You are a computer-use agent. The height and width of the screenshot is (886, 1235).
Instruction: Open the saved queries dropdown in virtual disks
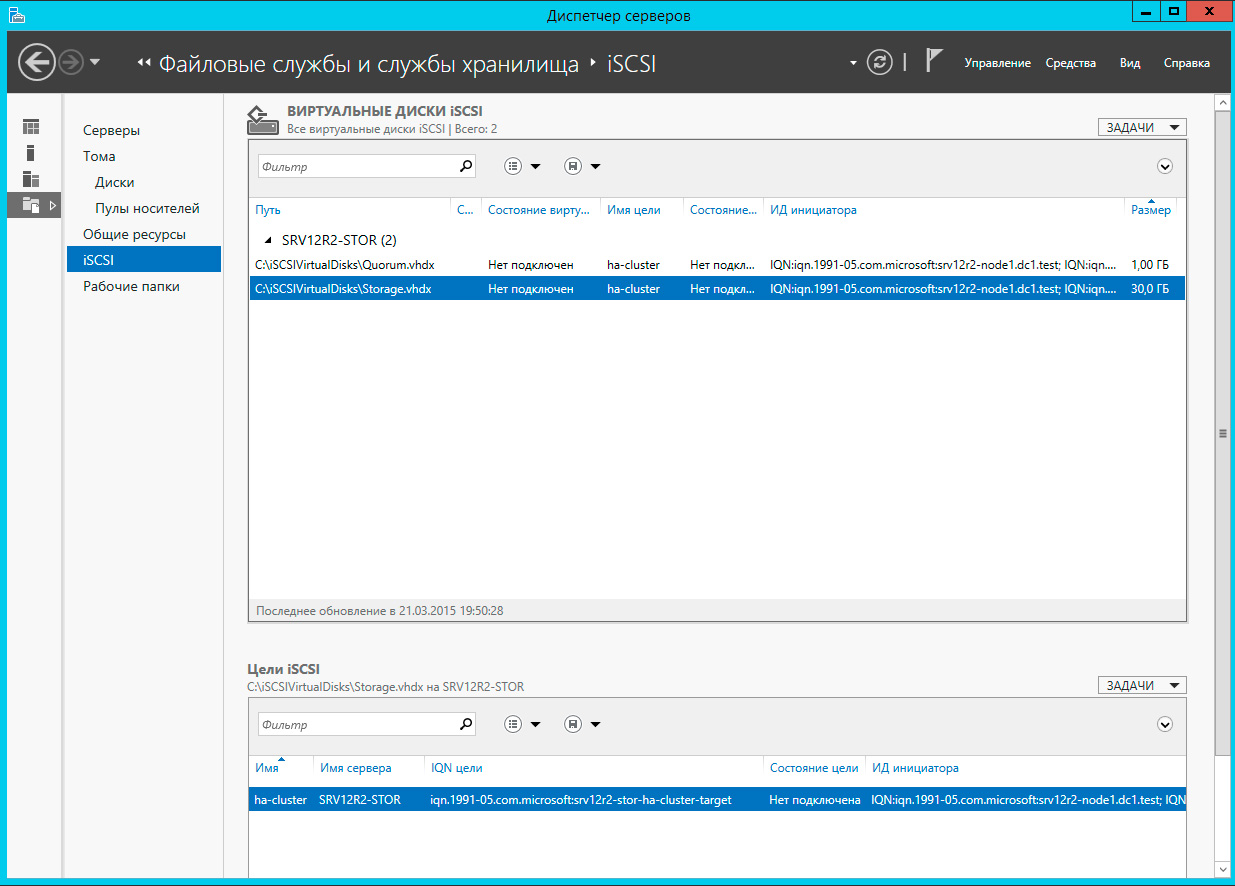pos(582,167)
